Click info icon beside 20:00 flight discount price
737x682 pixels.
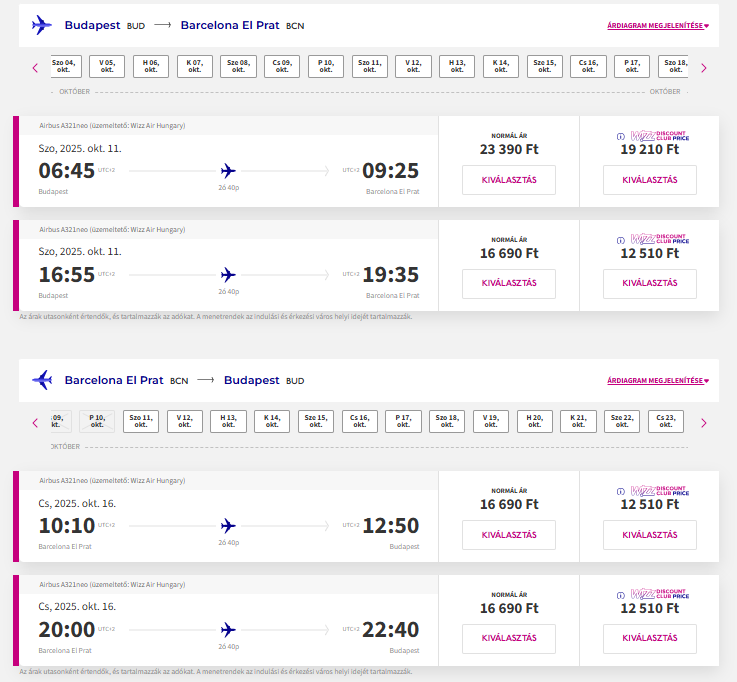click(621, 594)
